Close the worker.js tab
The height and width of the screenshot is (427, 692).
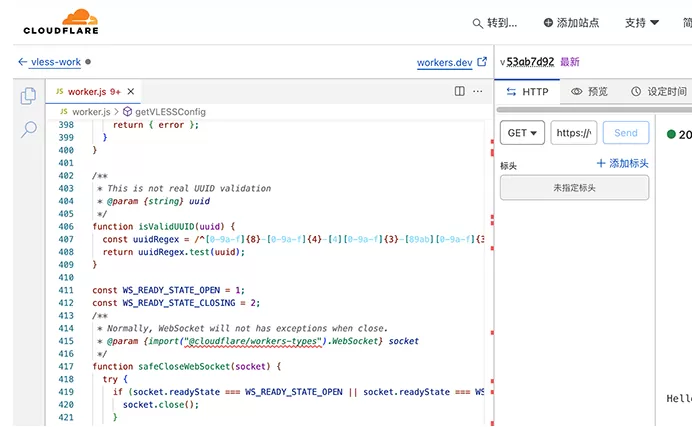[131, 91]
